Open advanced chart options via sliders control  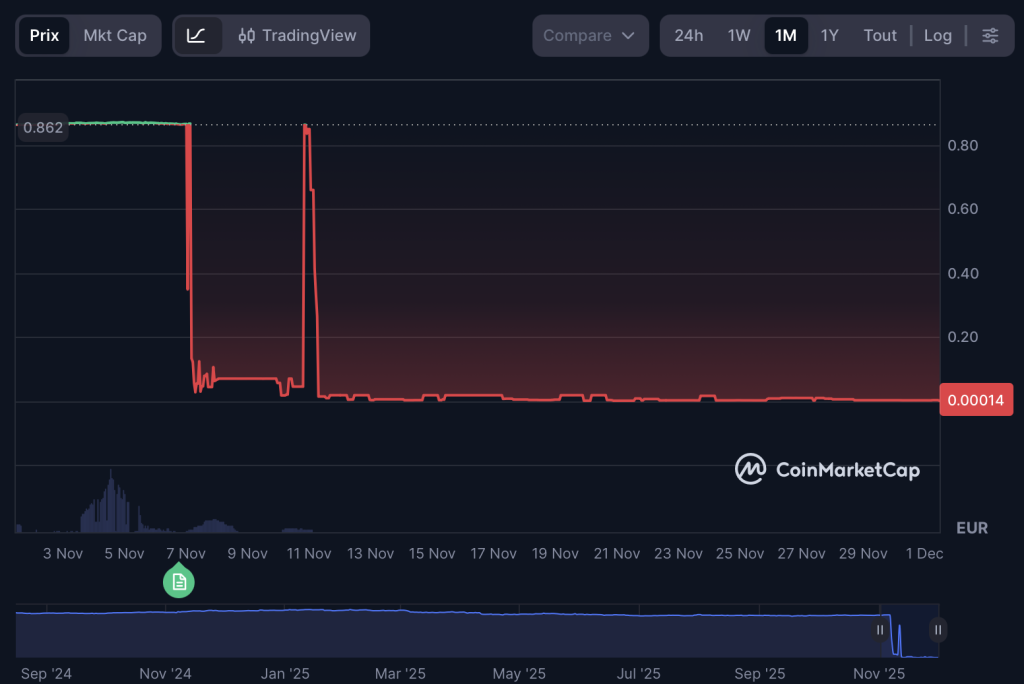coord(989,35)
